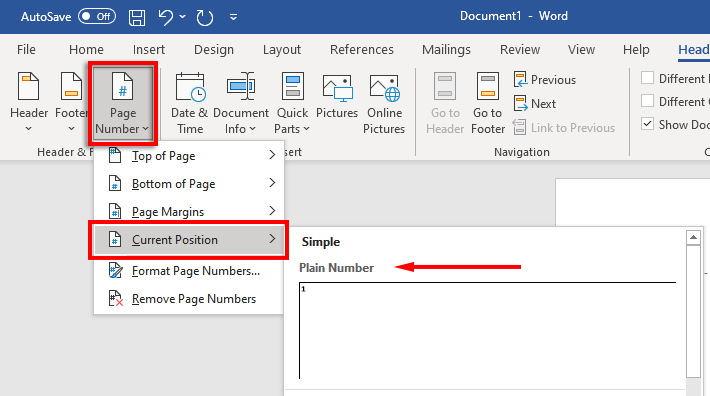Click the Previous navigation icon
This screenshot has height=396, width=710.
[520, 80]
